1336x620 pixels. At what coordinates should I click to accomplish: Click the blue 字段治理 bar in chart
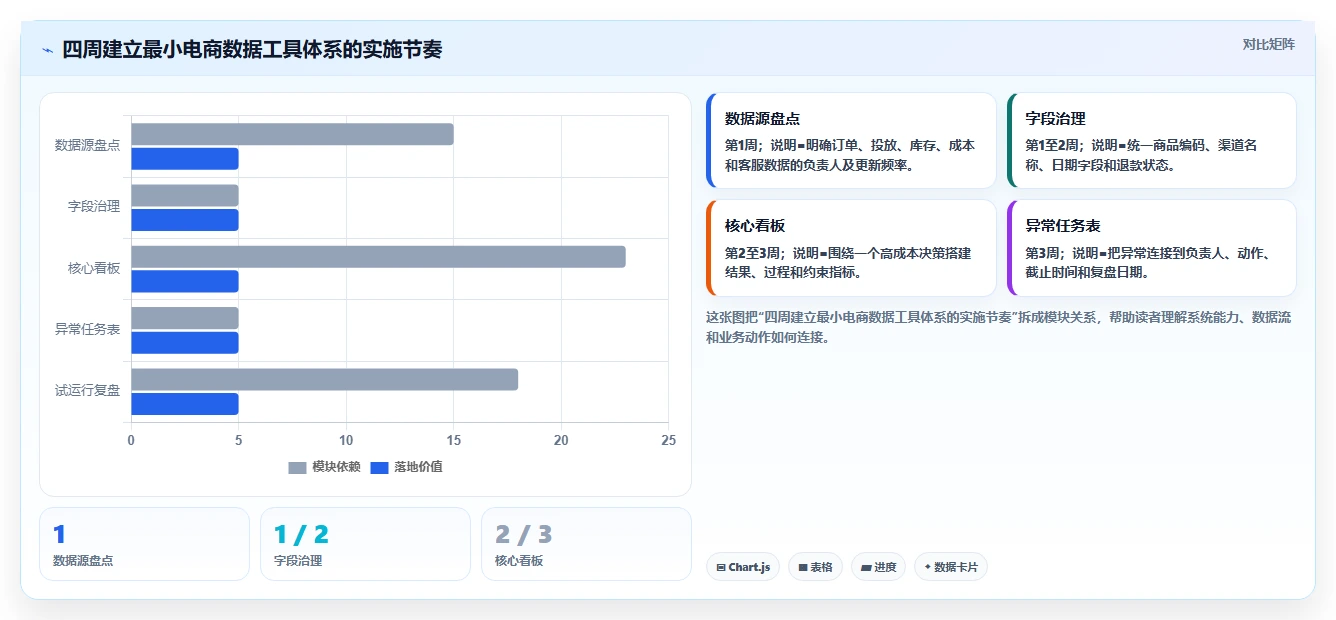tap(185, 220)
